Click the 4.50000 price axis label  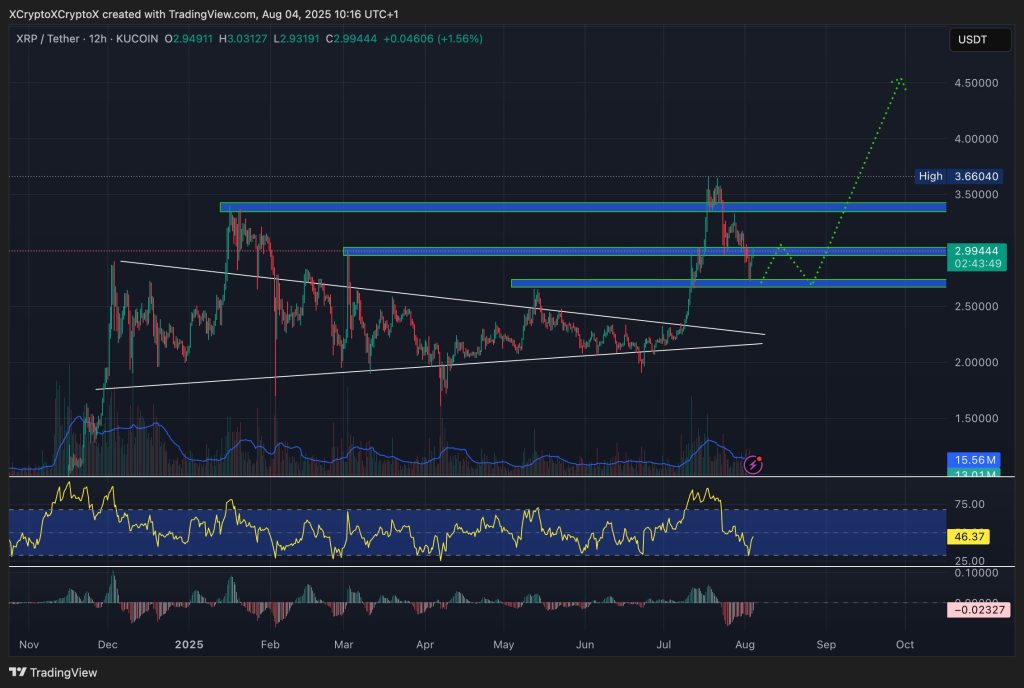978,85
